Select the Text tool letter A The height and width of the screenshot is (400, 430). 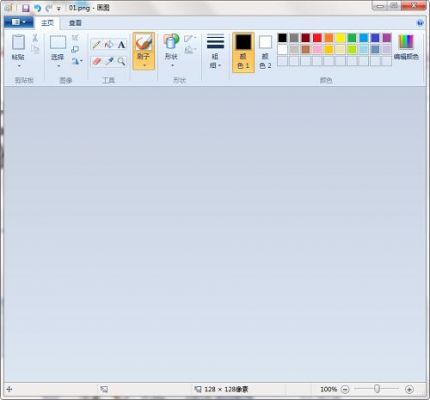coord(121,44)
